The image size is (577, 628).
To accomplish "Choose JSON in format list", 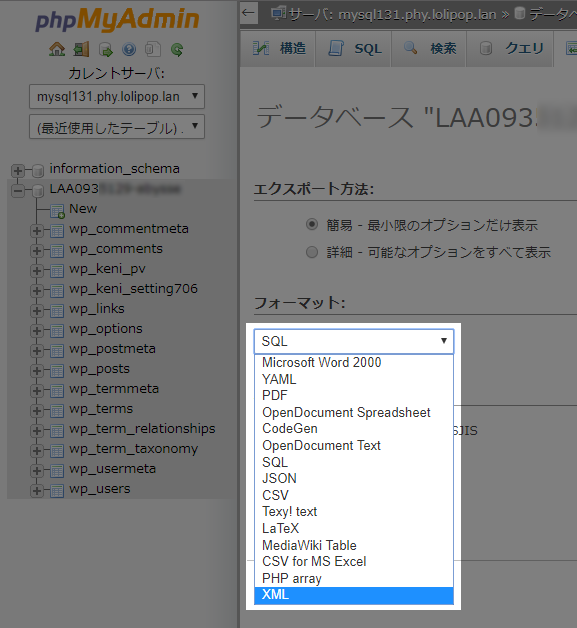I will click(354, 479).
